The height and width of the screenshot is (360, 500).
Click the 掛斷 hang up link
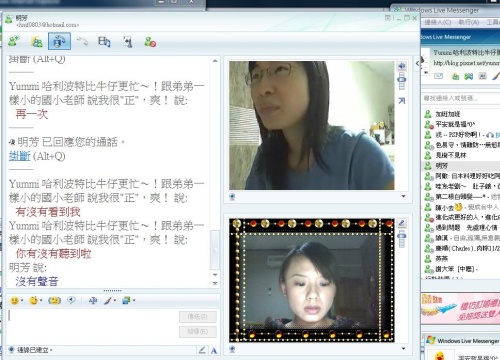(20, 156)
